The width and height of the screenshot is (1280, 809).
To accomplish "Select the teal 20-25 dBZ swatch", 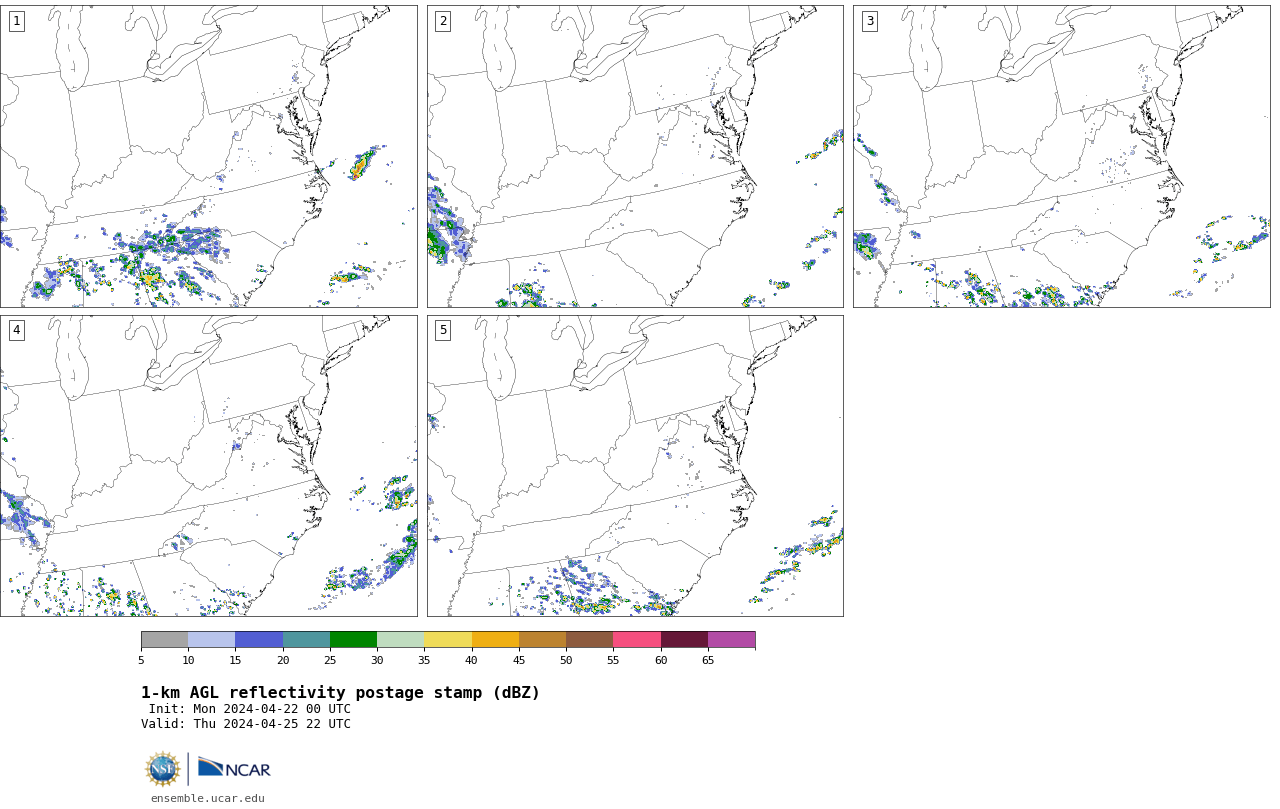I will (x=306, y=640).
